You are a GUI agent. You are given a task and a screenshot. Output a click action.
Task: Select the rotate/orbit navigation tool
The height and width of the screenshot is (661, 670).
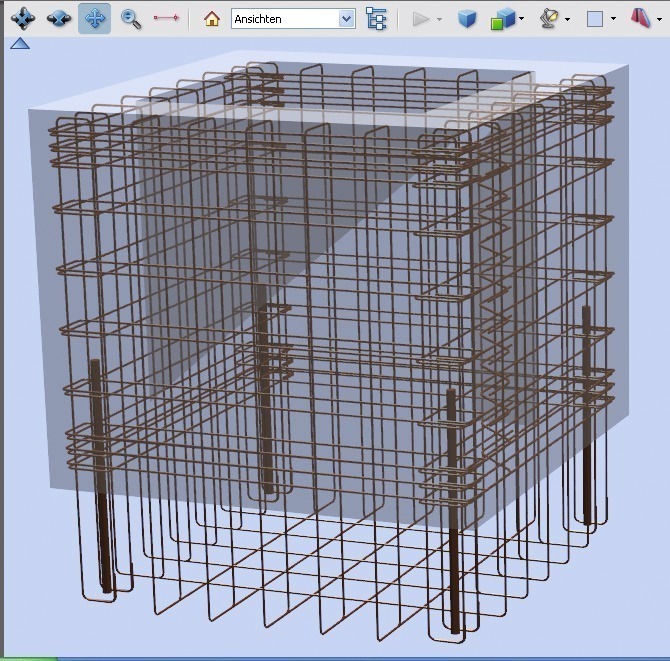click(23, 19)
